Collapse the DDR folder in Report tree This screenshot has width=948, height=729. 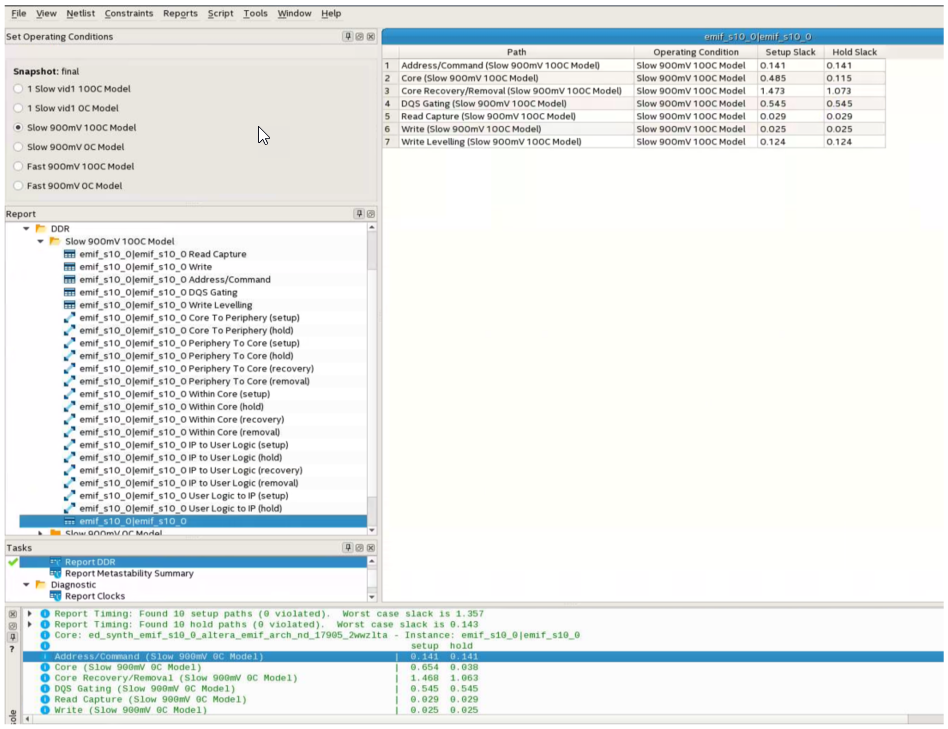pos(27,229)
